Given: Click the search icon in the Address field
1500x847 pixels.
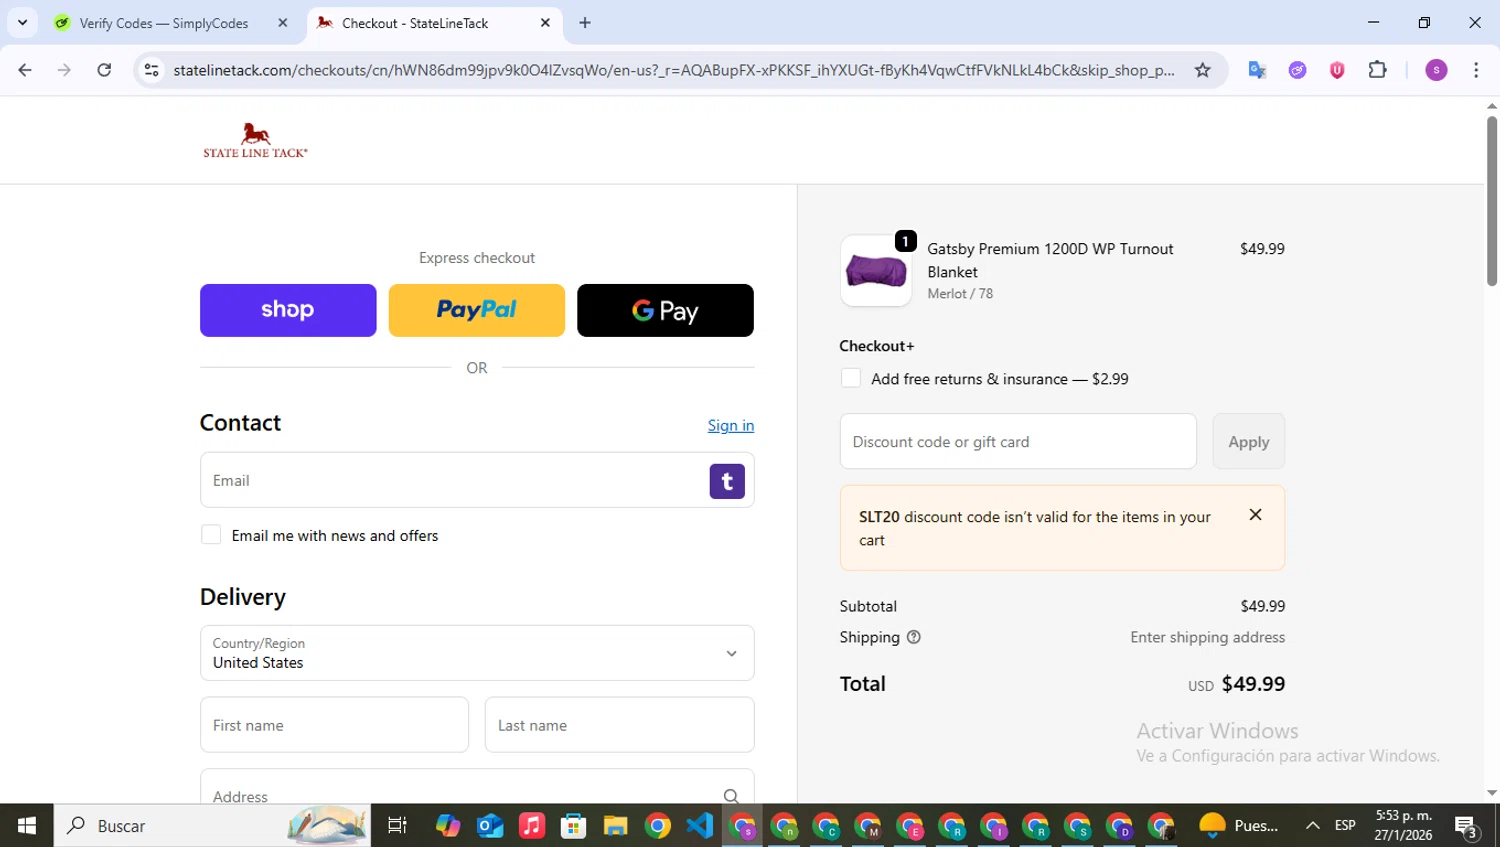Looking at the screenshot, I should click(x=731, y=797).
